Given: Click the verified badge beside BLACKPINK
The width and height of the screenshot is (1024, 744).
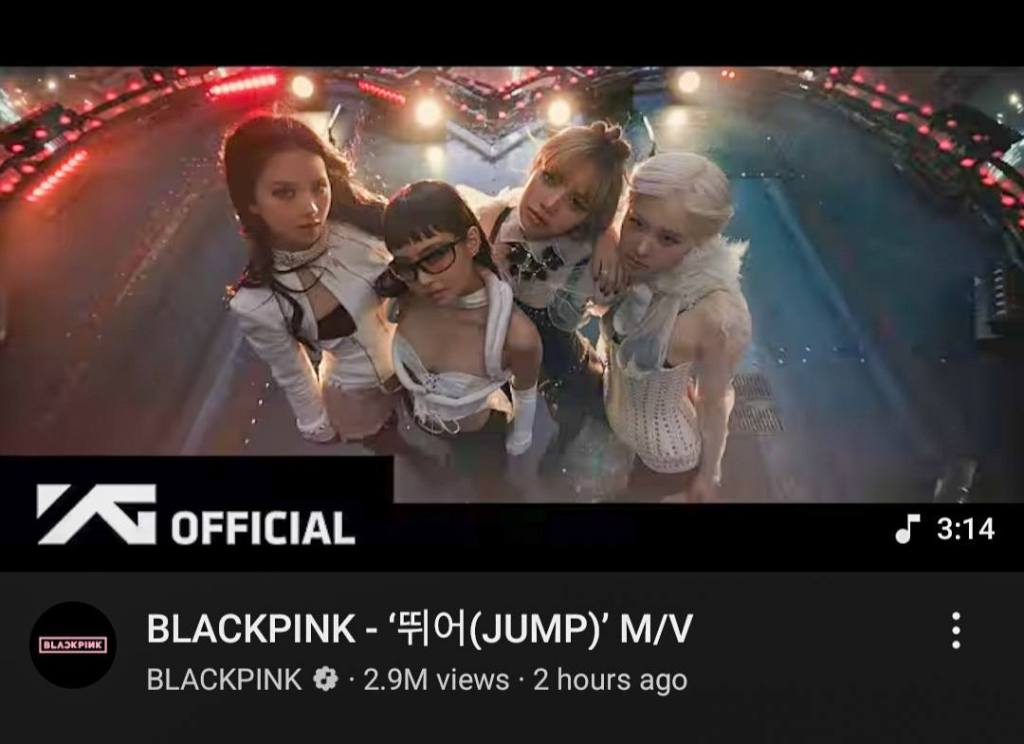Looking at the screenshot, I should pyautogui.click(x=325, y=679).
